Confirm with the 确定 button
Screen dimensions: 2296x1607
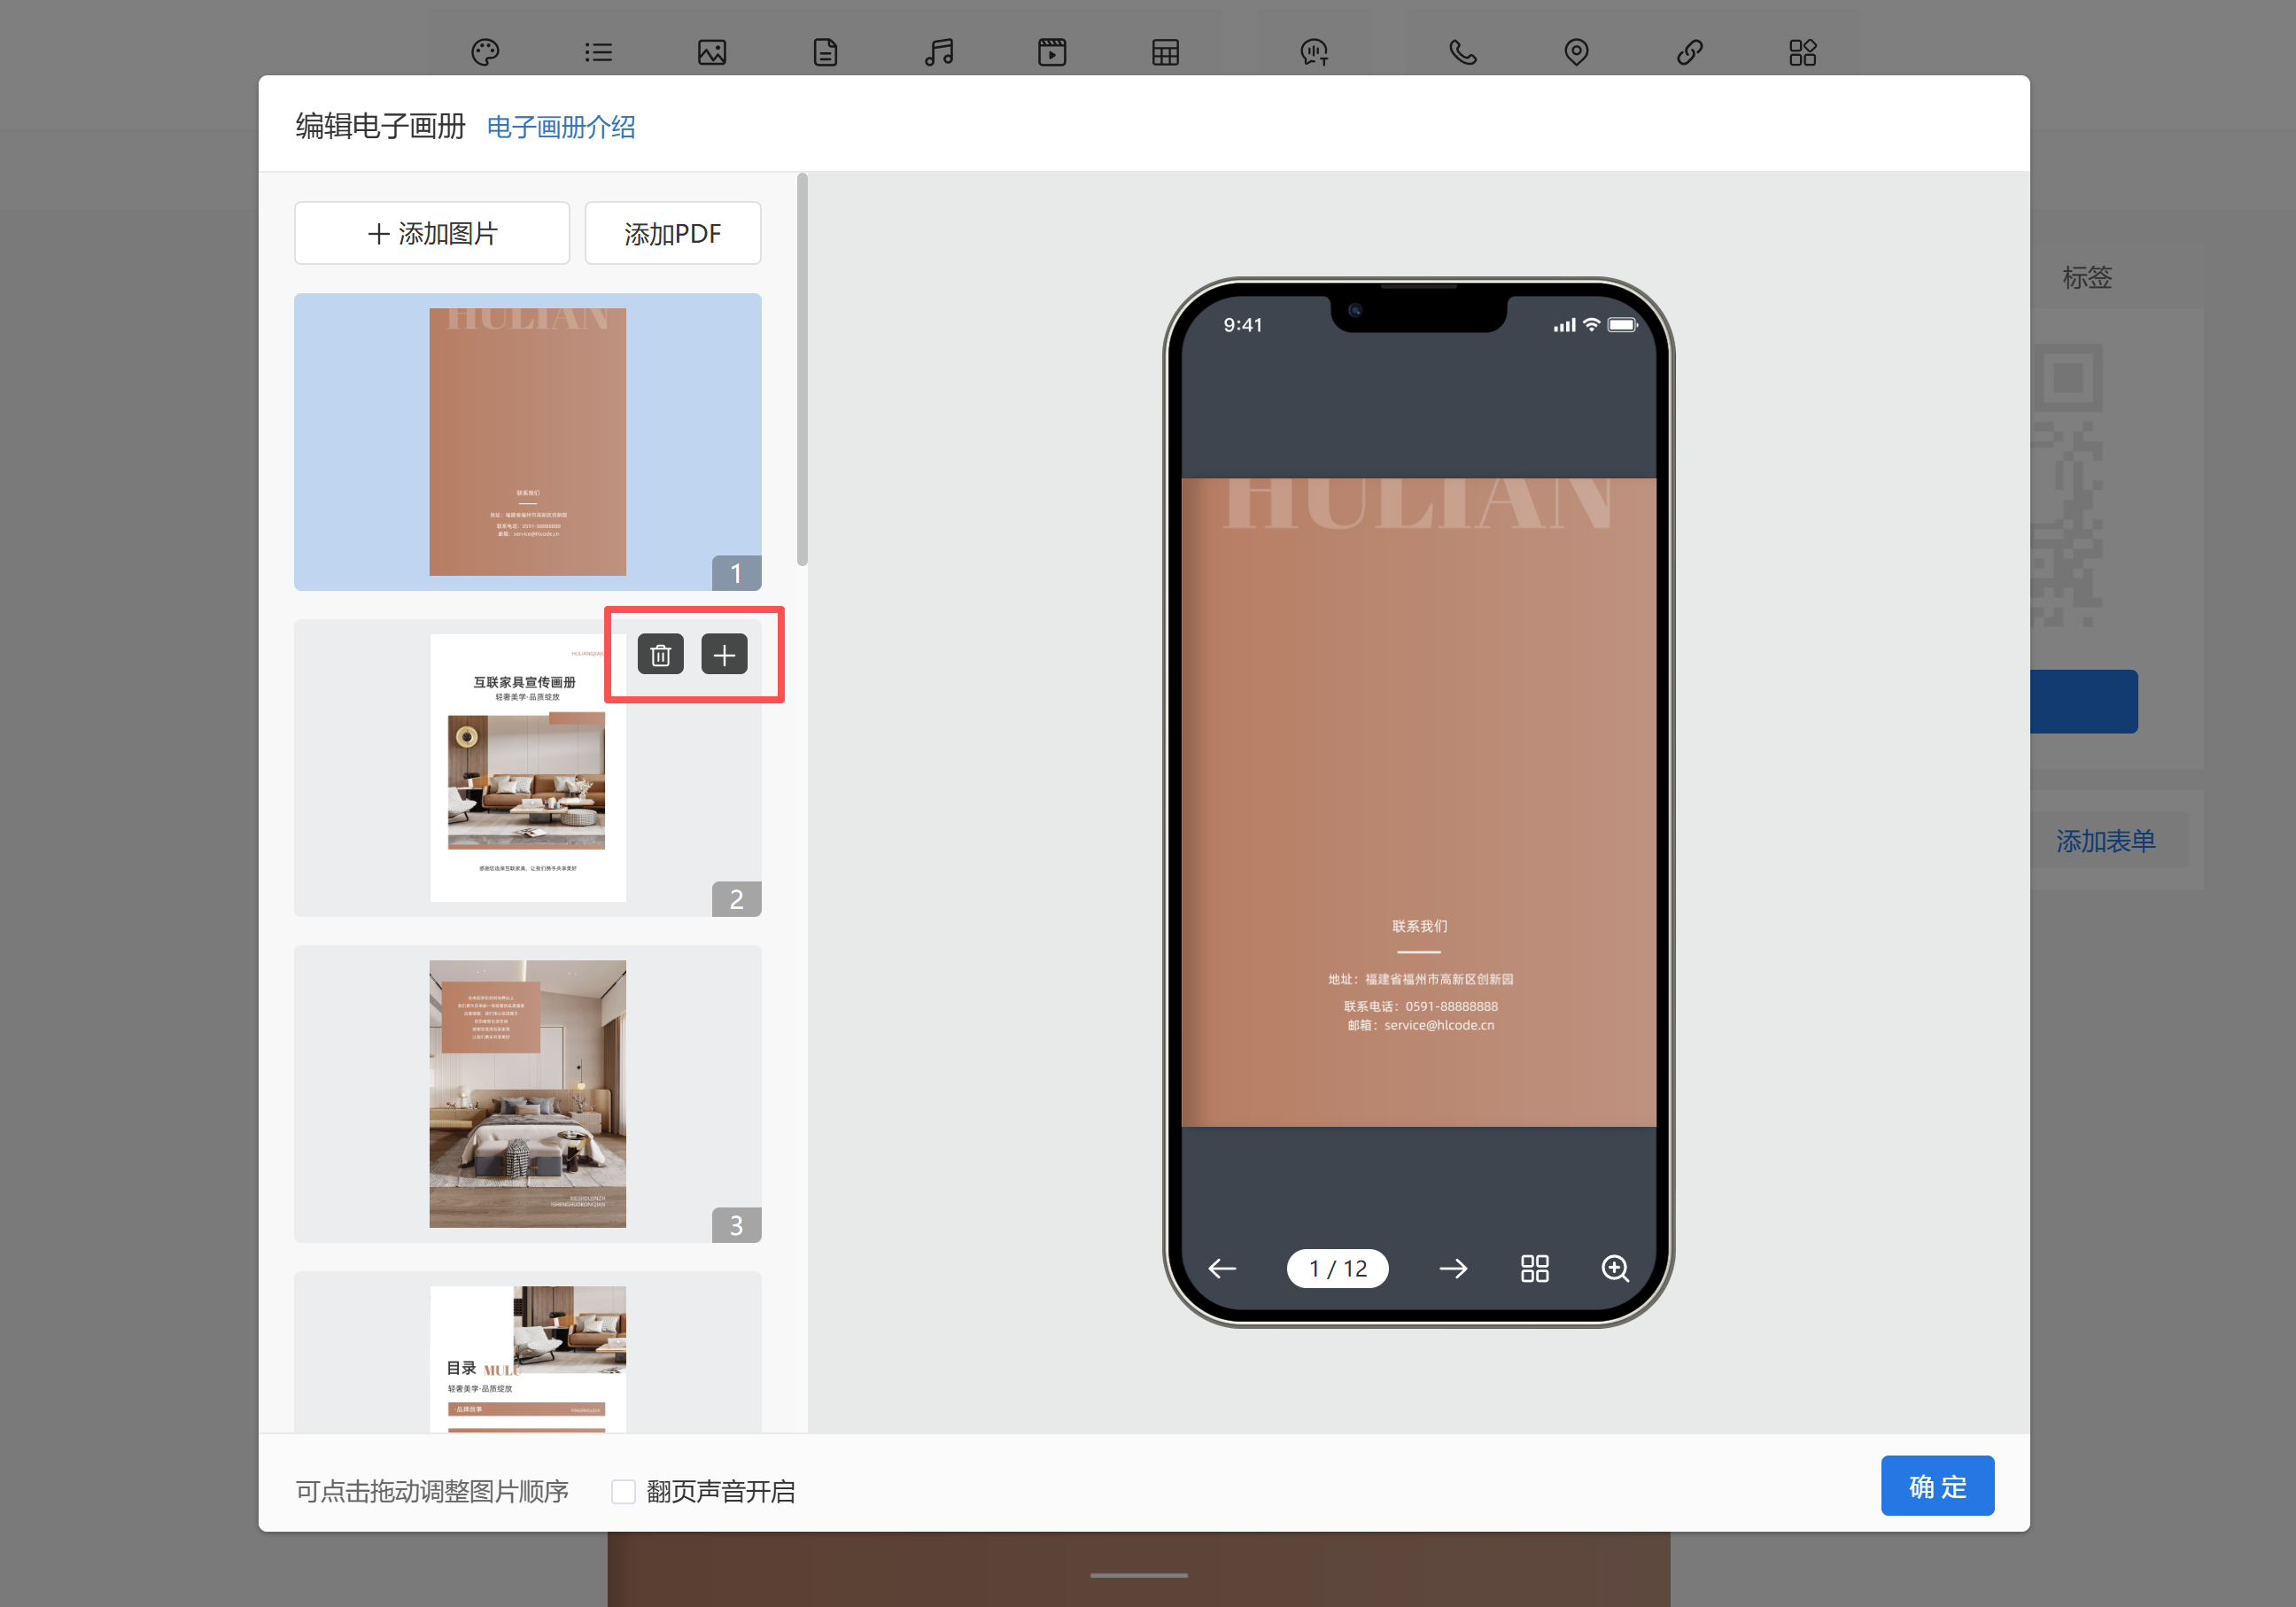1936,1486
